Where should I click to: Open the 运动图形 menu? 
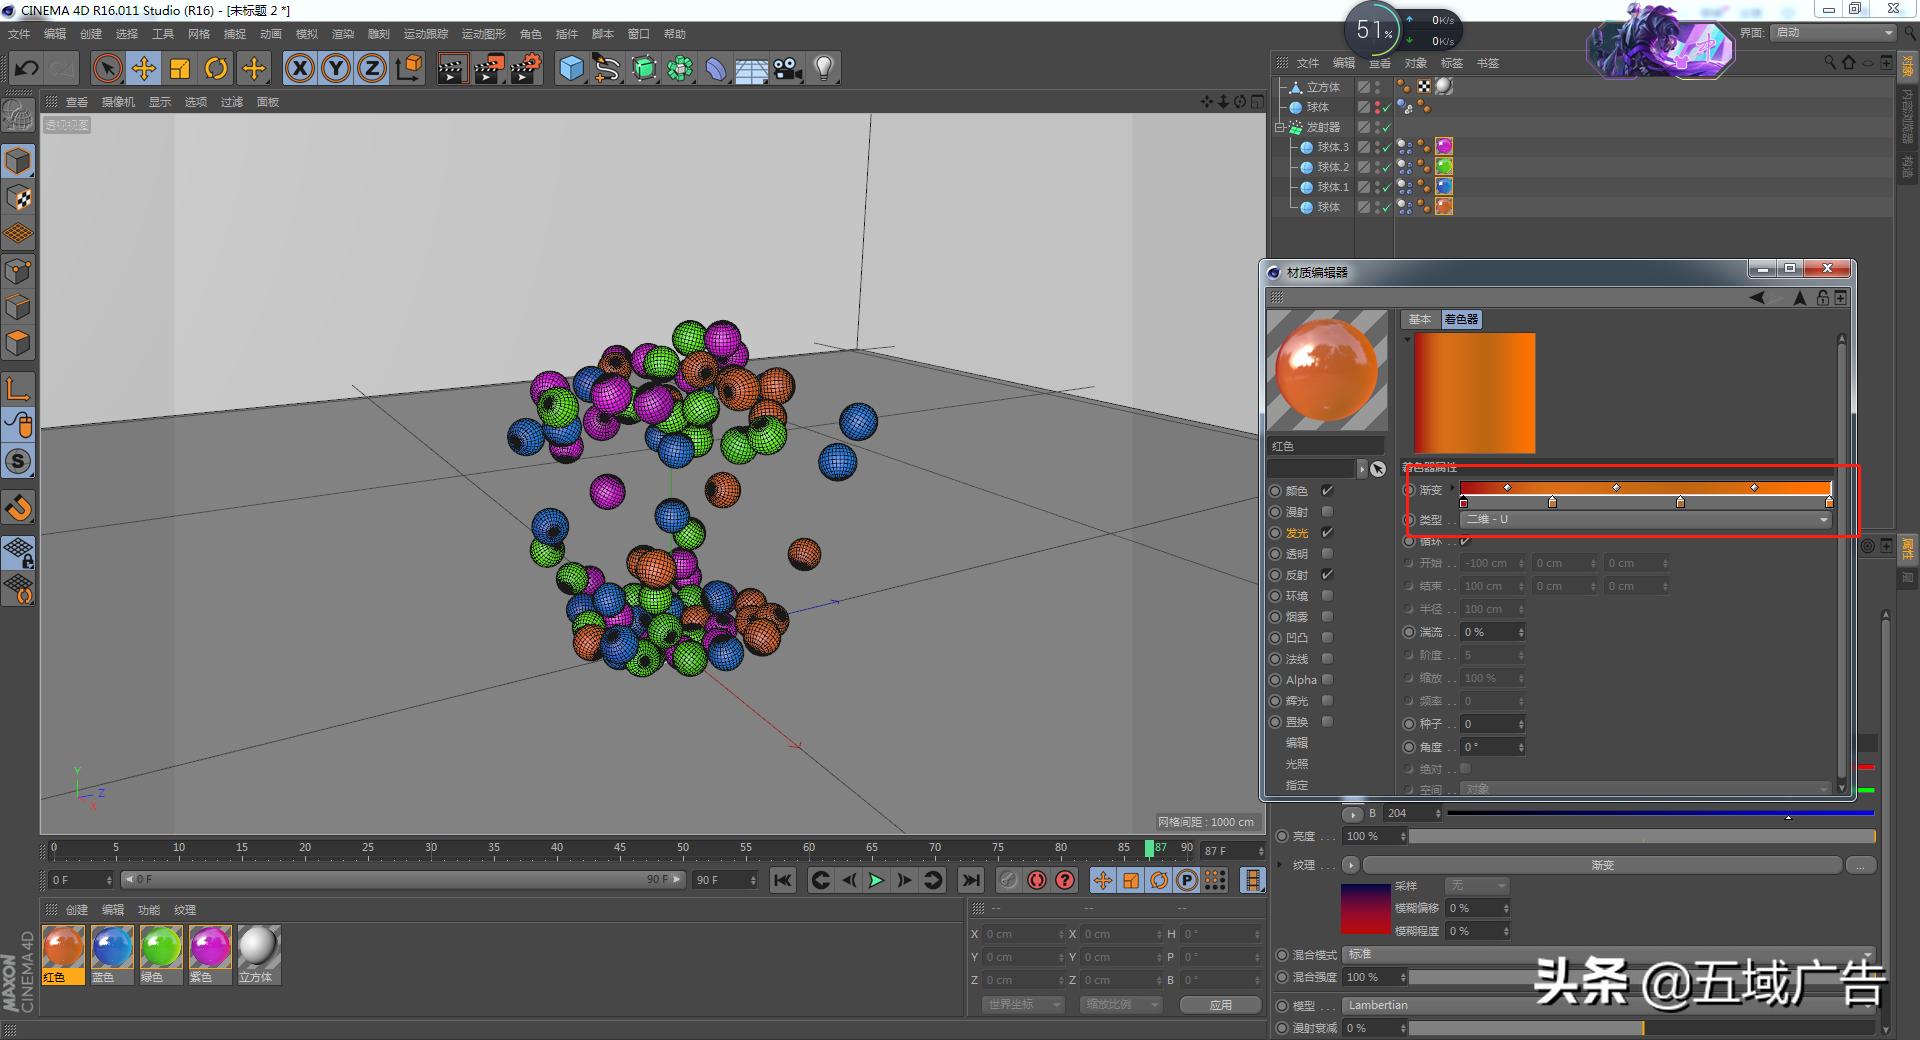(483, 34)
